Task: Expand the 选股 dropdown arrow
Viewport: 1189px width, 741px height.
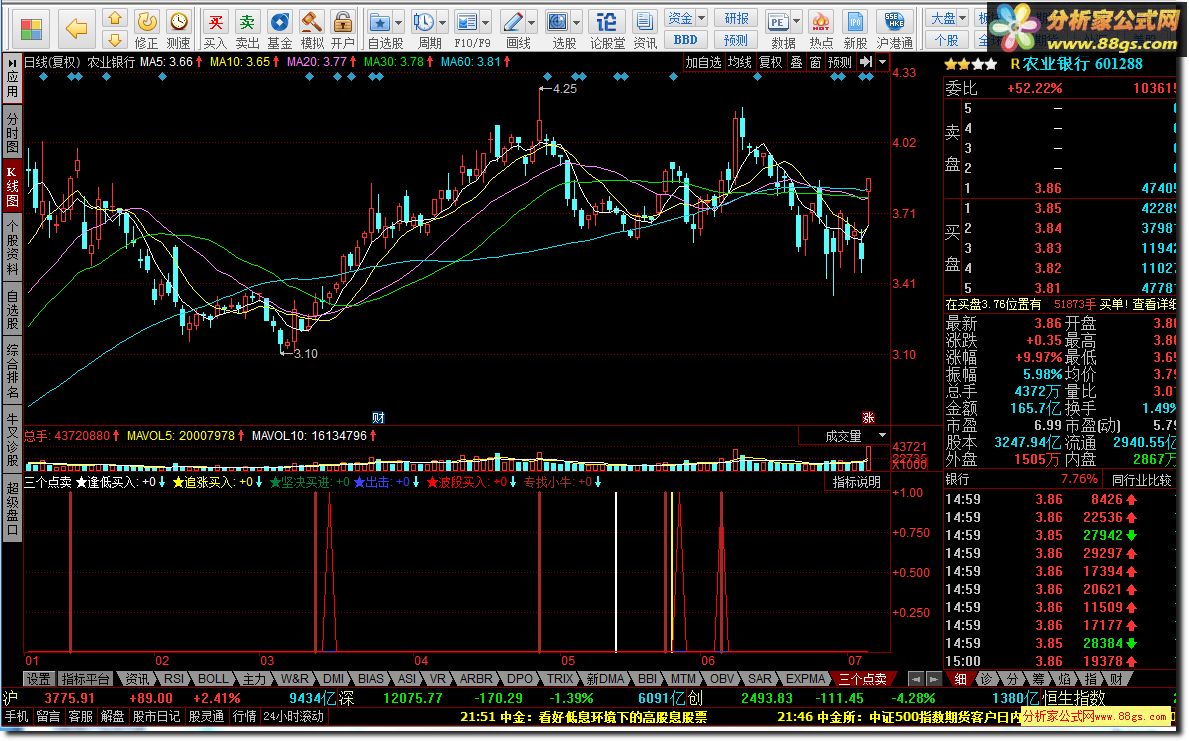Action: pyautogui.click(x=576, y=23)
